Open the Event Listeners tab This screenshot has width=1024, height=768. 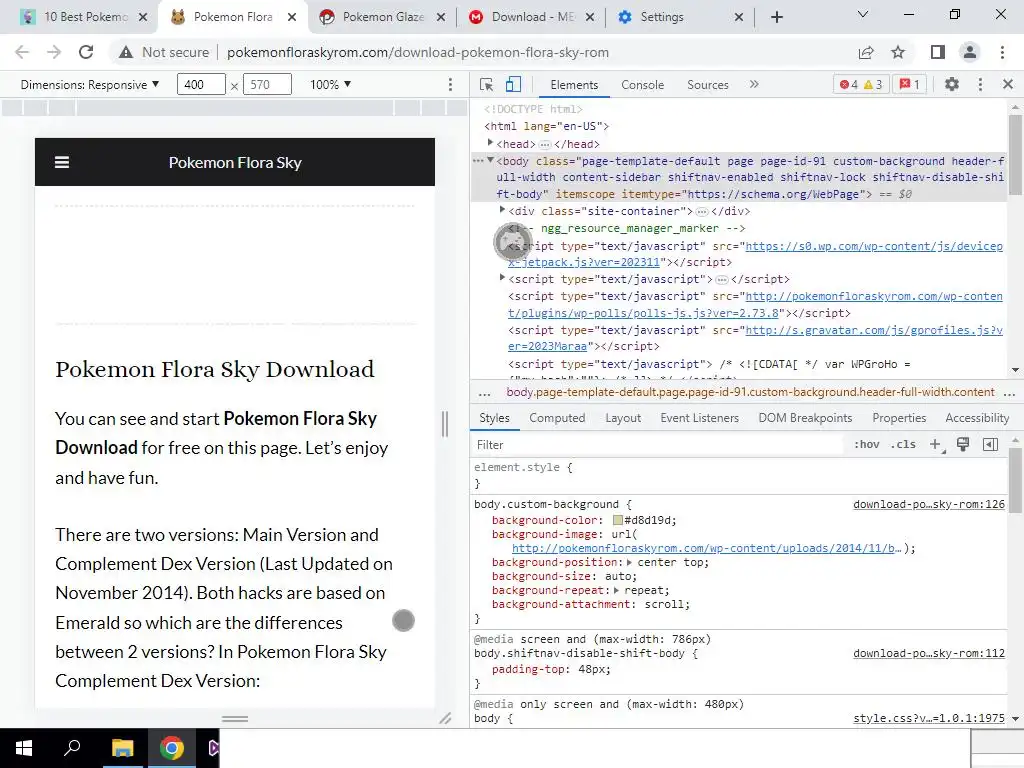pyautogui.click(x=699, y=418)
